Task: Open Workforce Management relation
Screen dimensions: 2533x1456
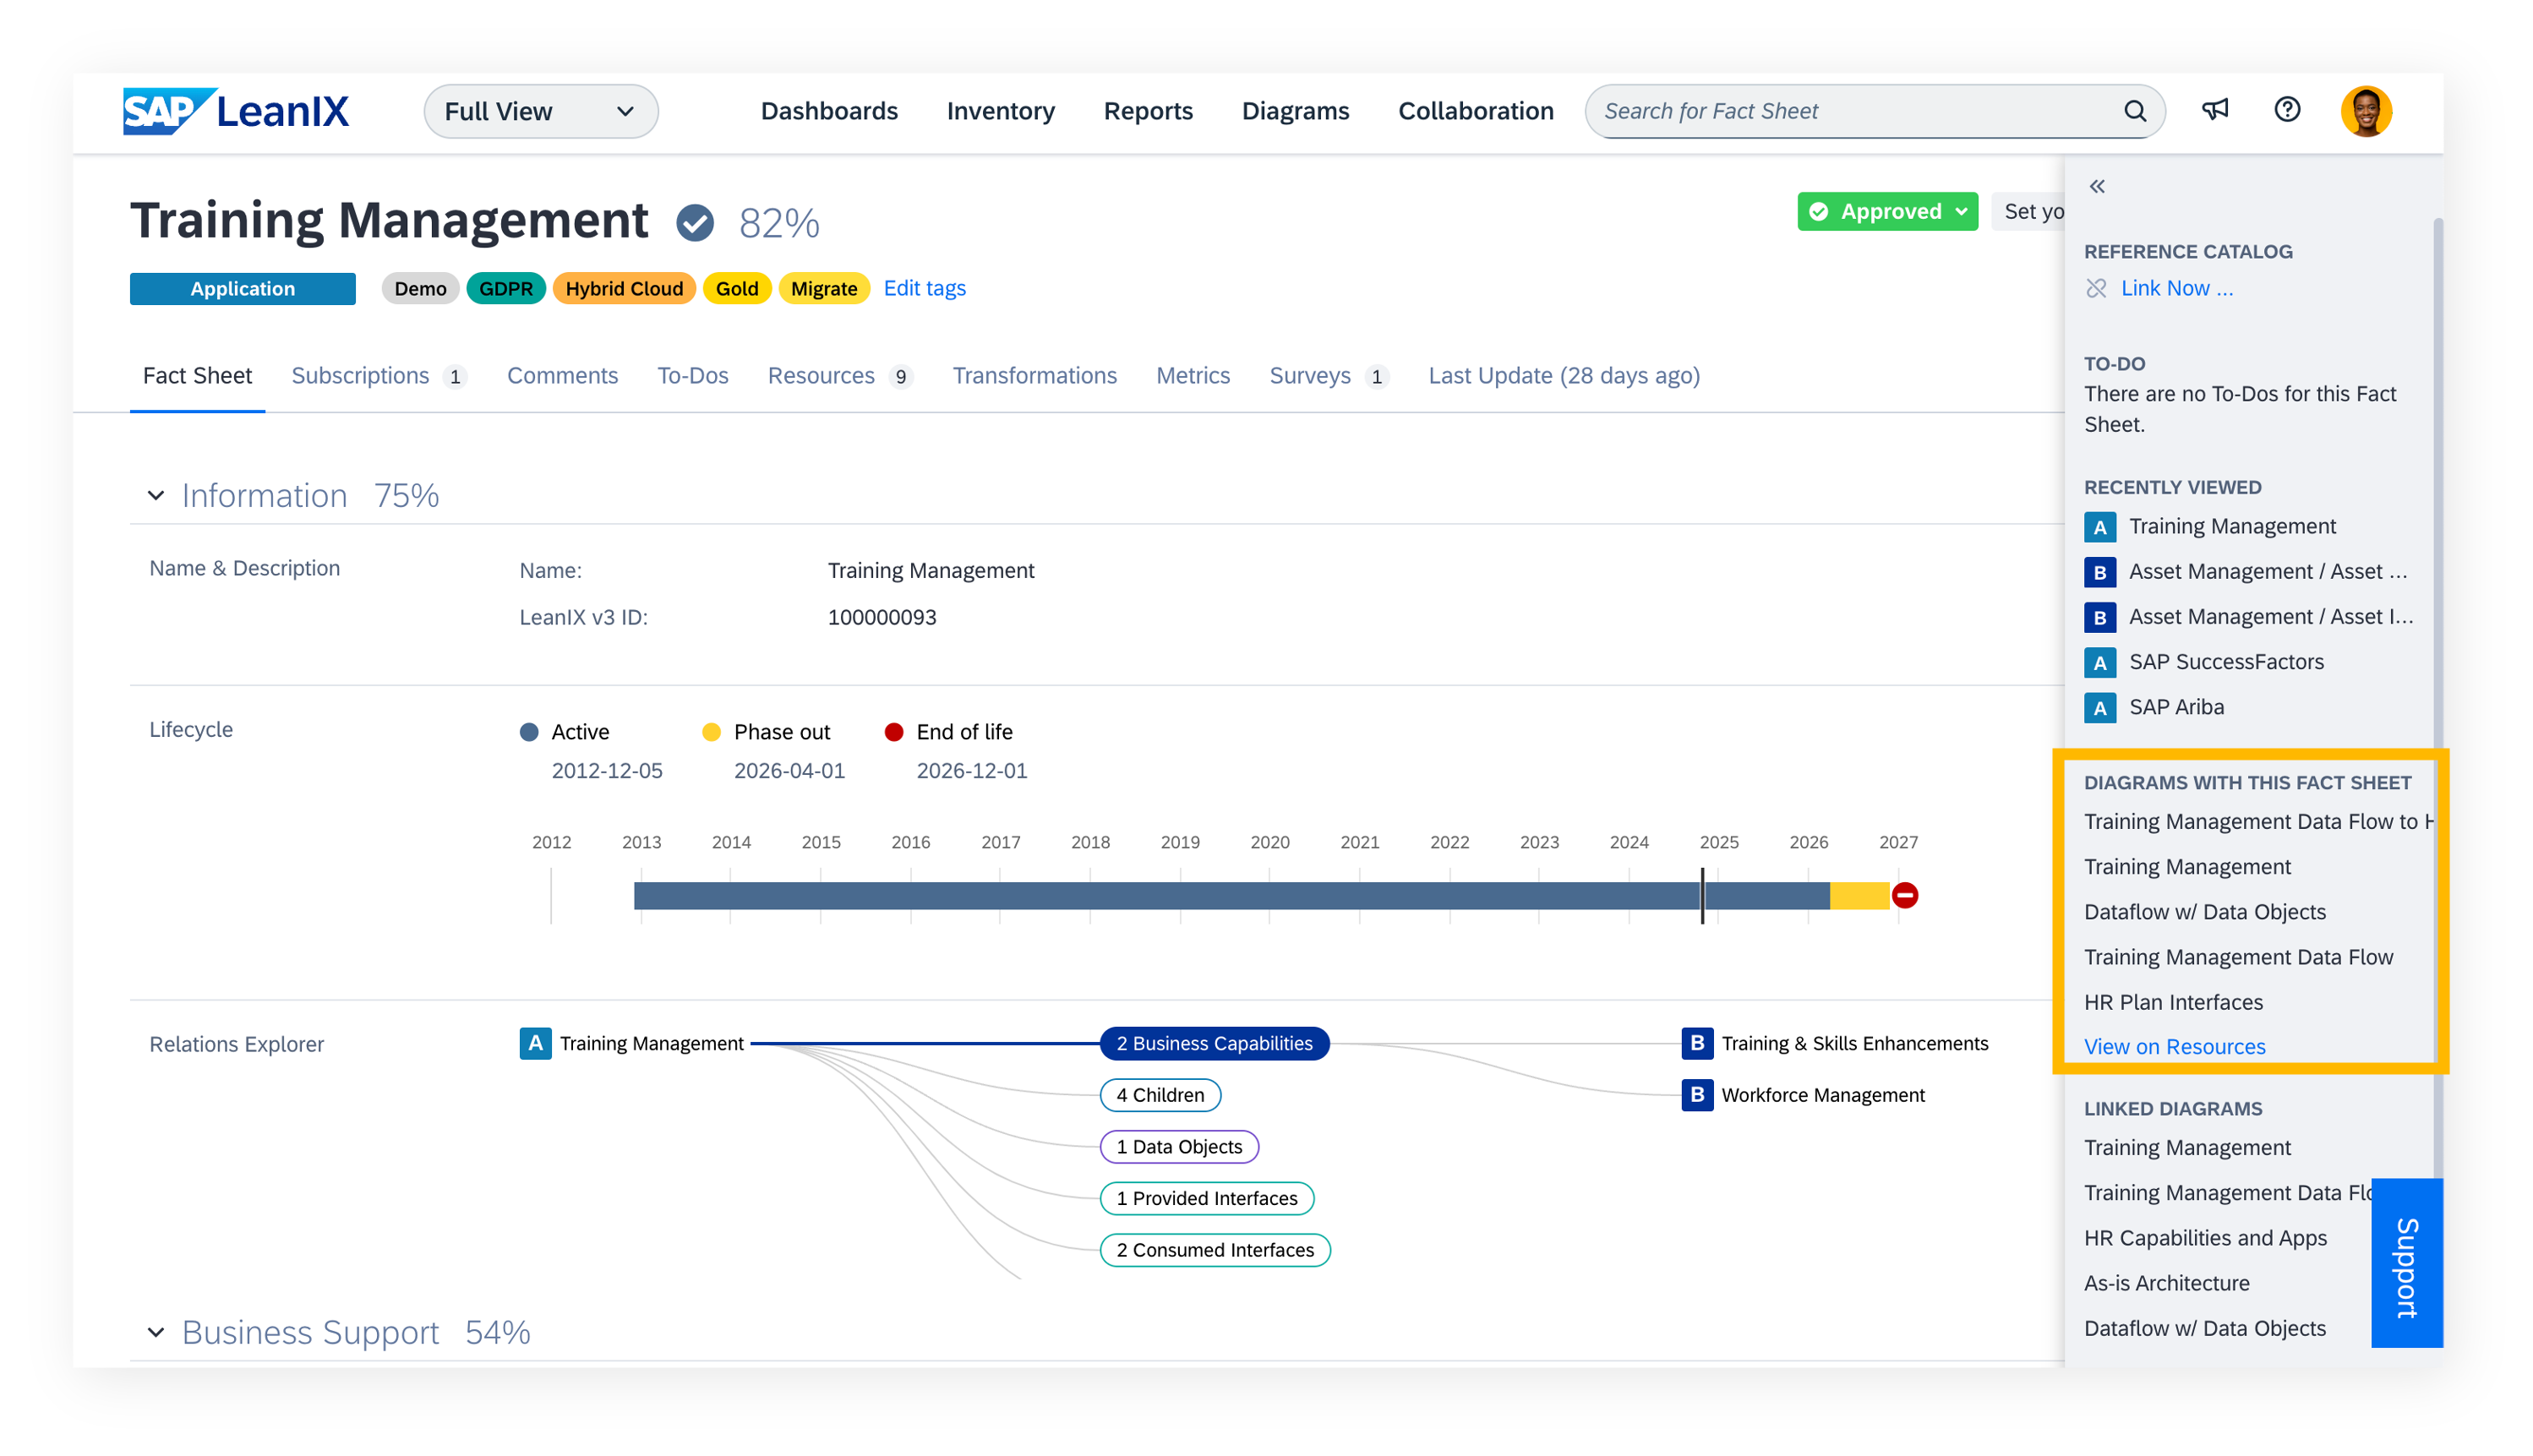Action: (x=1822, y=1095)
